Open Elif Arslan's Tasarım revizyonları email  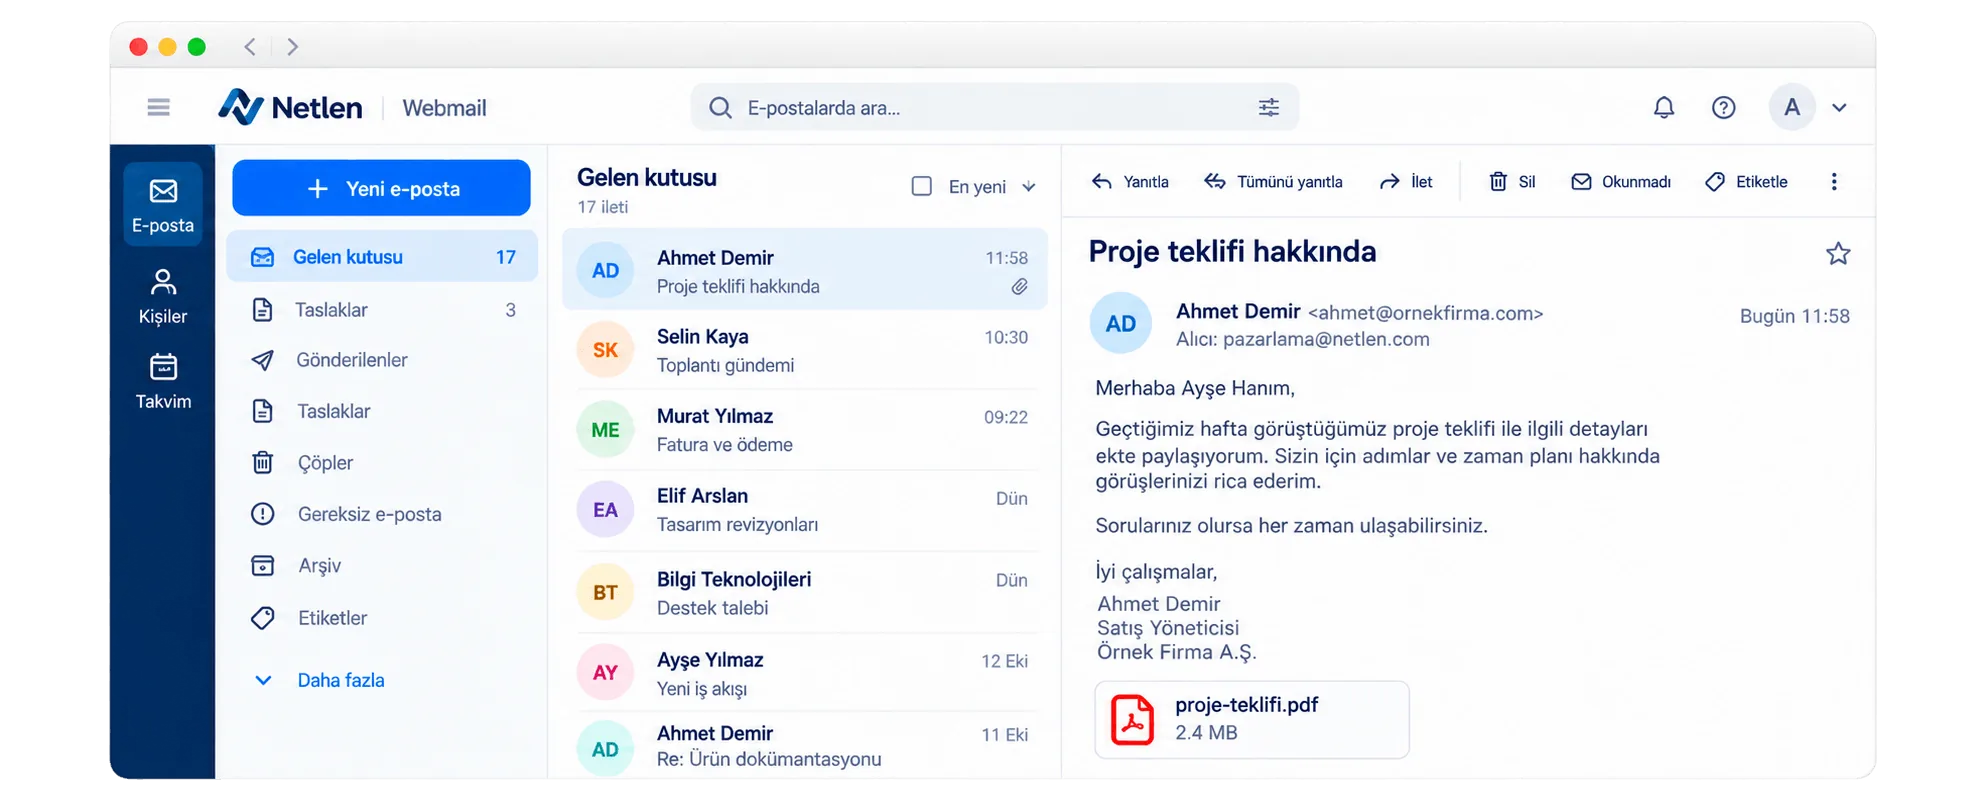point(805,510)
